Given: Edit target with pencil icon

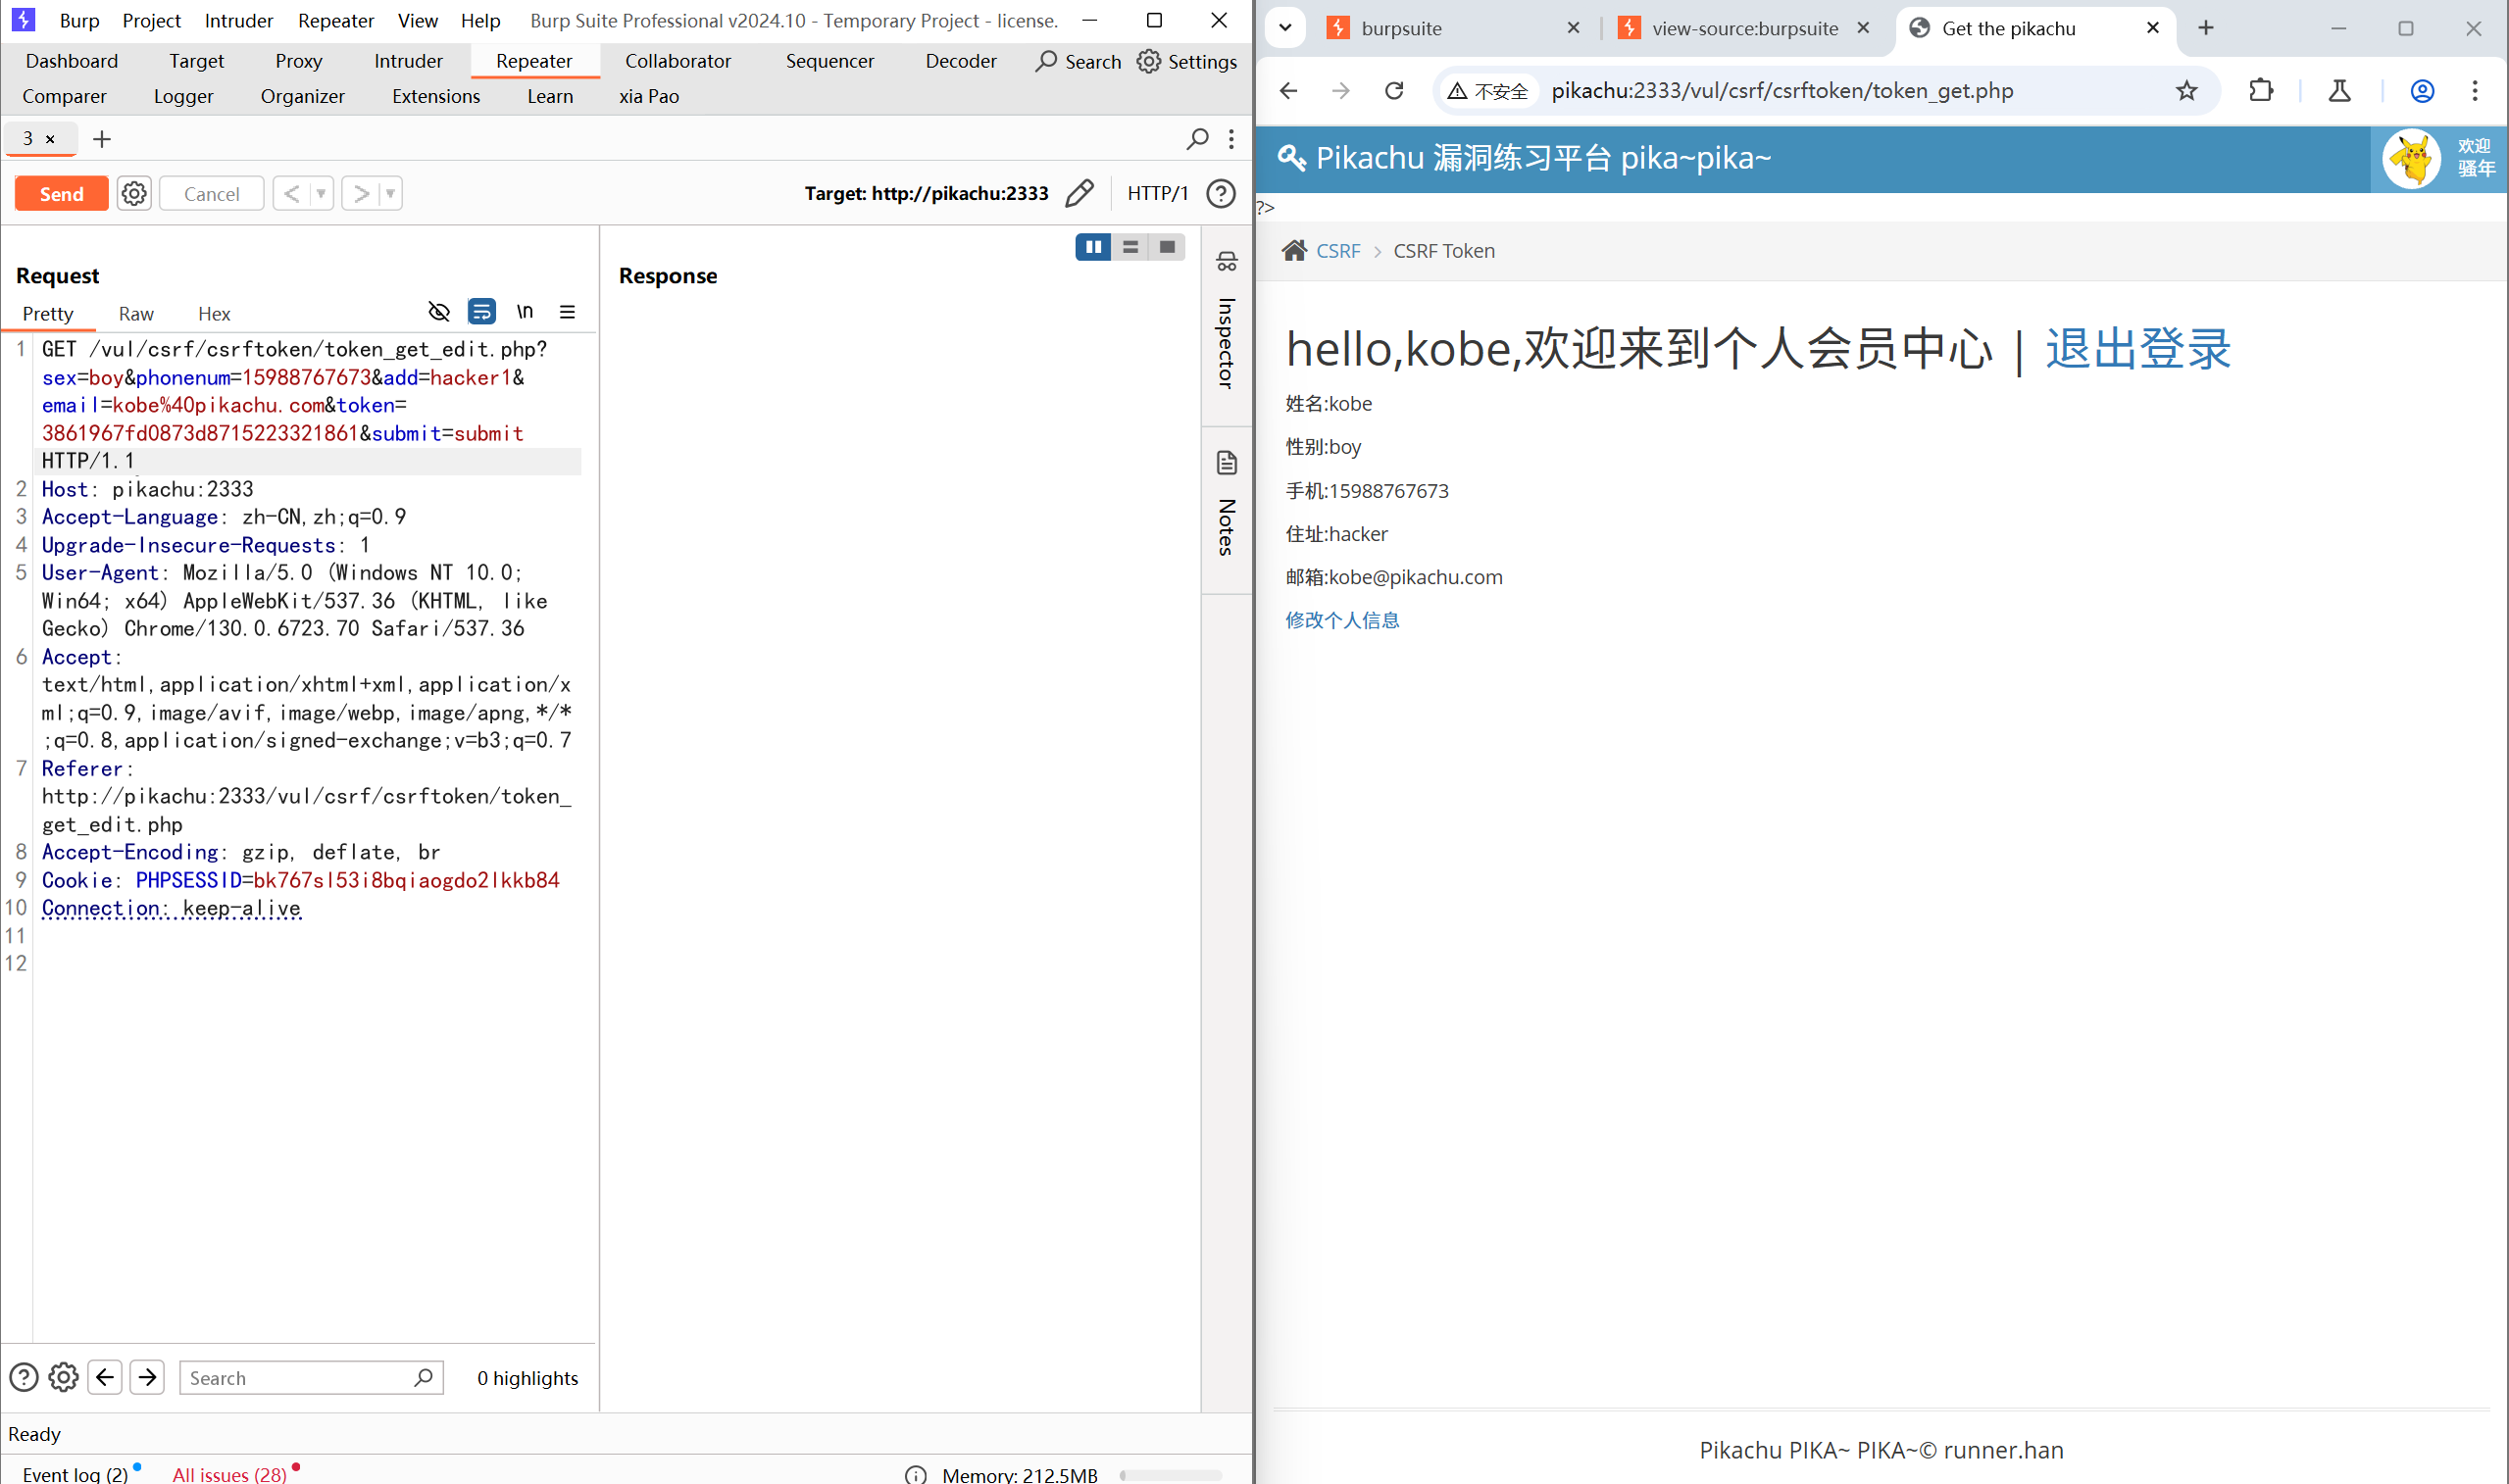Looking at the screenshot, I should pyautogui.click(x=1079, y=193).
